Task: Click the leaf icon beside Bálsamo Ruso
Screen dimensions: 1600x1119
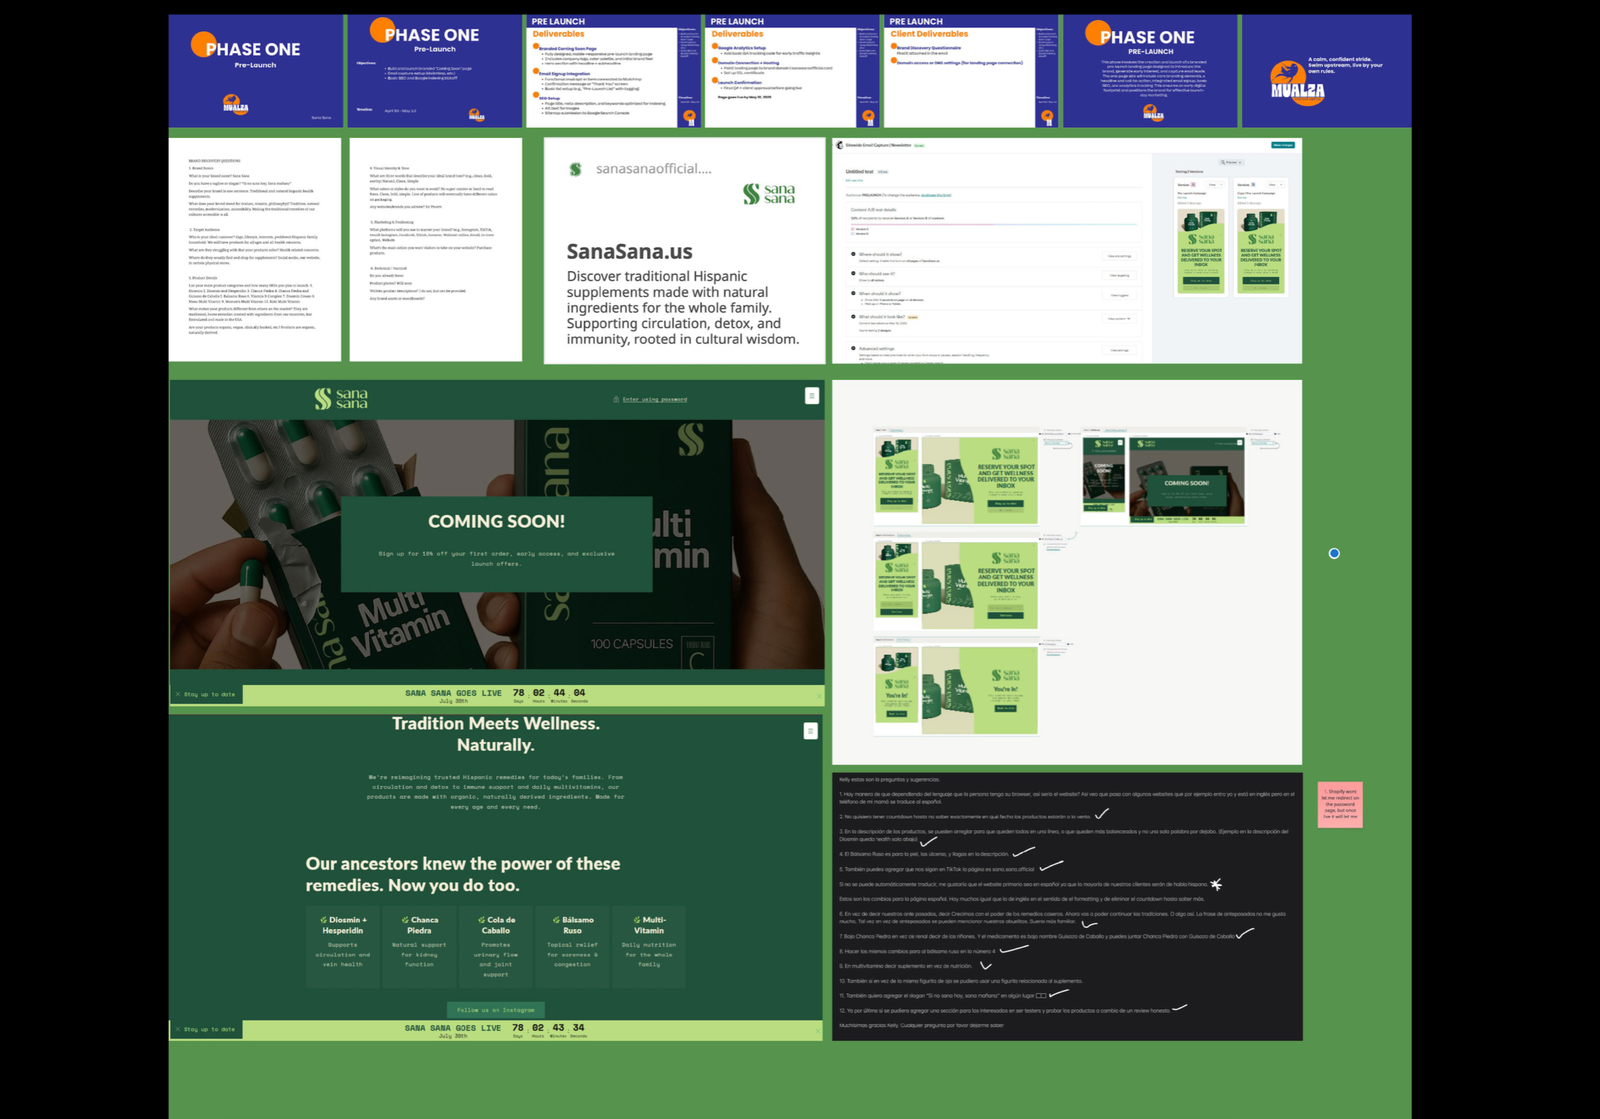Action: [556, 920]
